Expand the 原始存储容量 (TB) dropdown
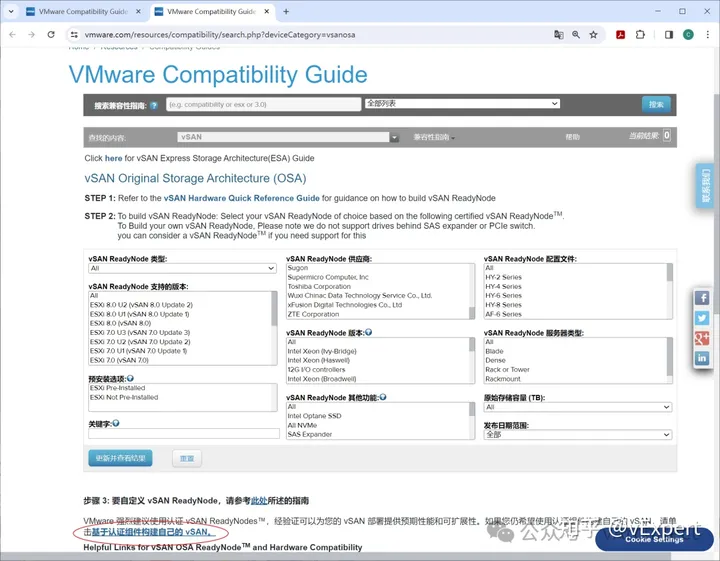 coord(578,407)
